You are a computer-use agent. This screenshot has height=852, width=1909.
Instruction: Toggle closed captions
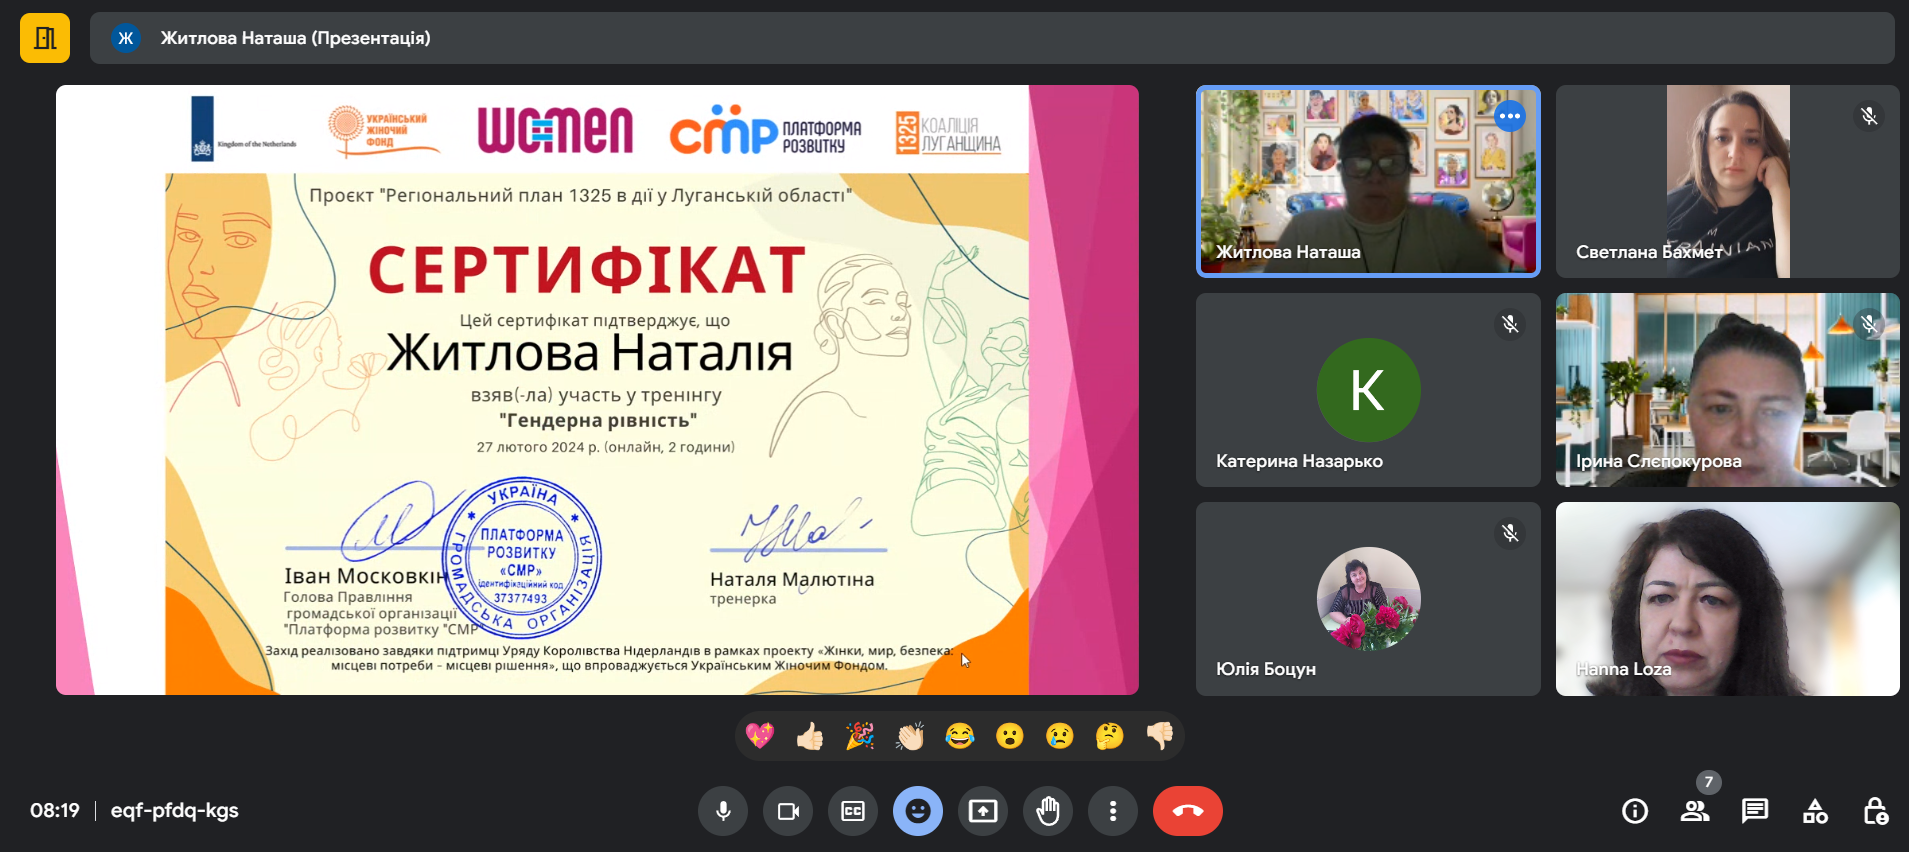853,811
